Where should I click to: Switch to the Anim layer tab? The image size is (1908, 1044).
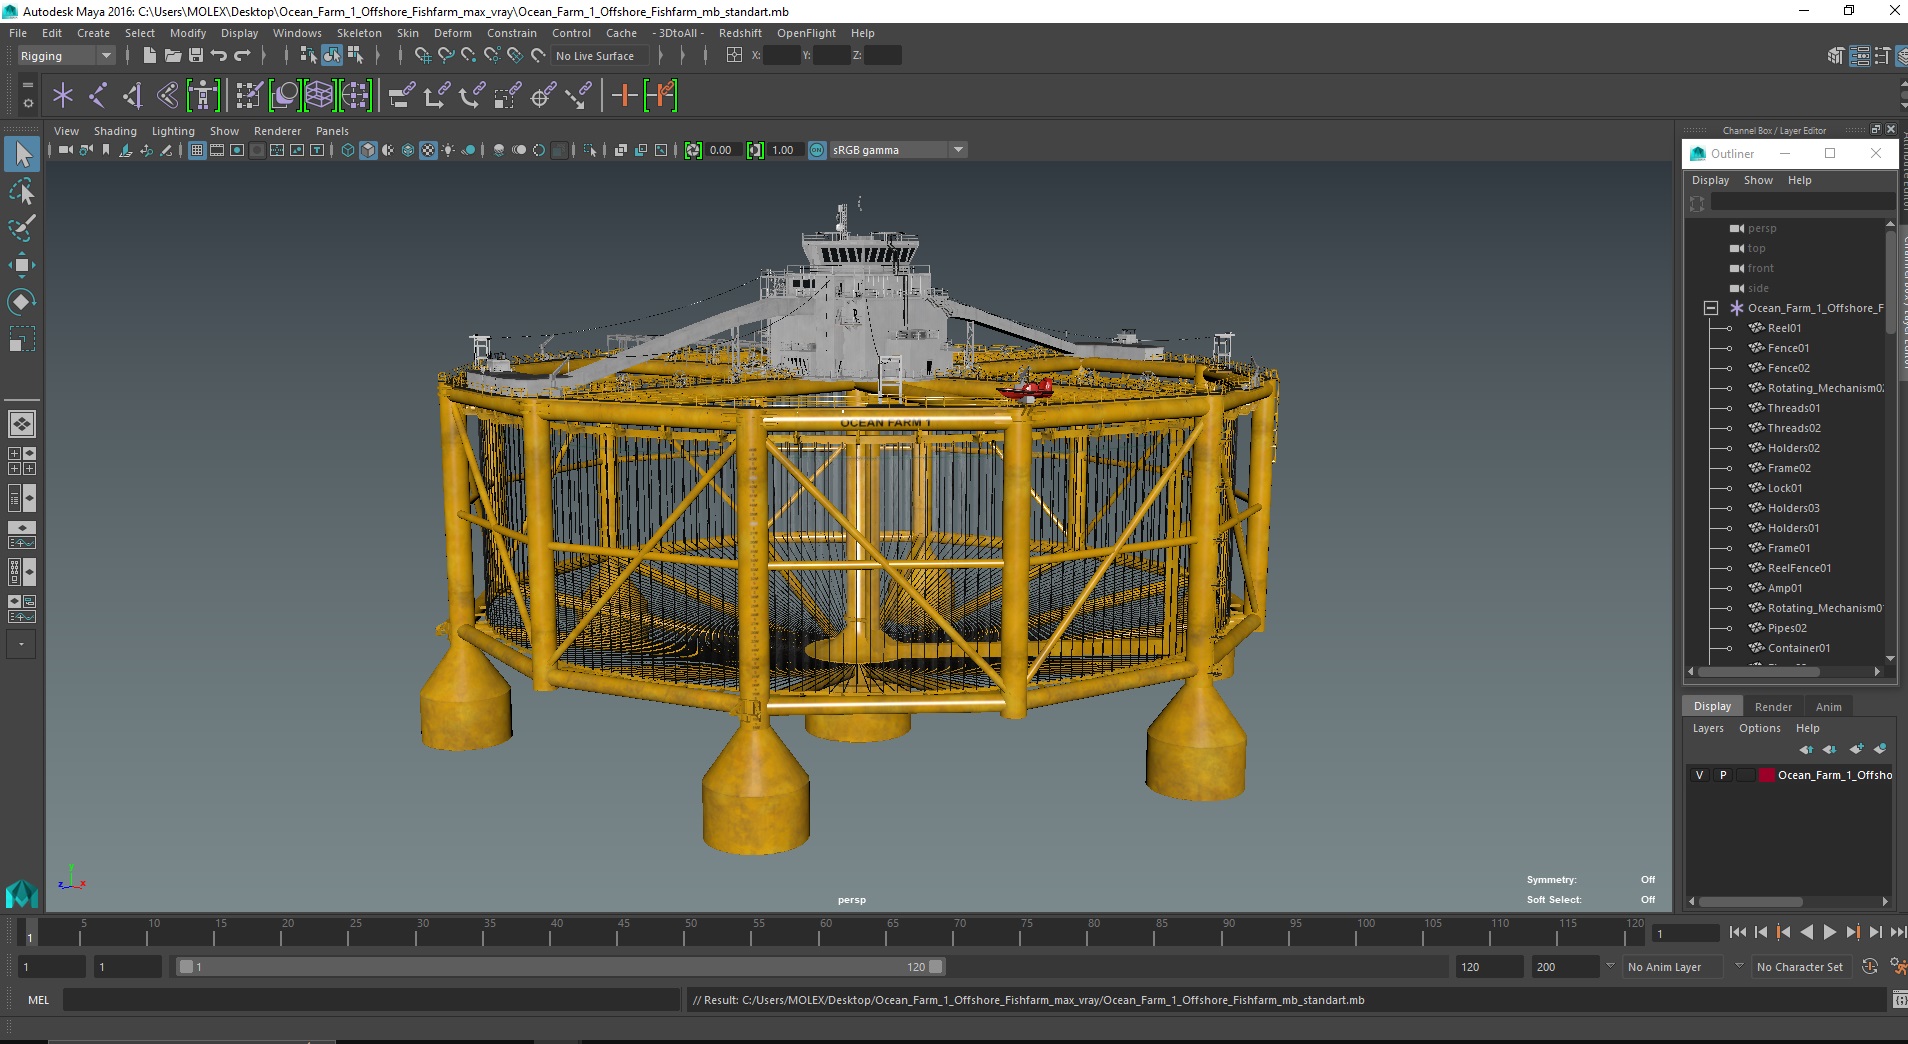coord(1828,706)
